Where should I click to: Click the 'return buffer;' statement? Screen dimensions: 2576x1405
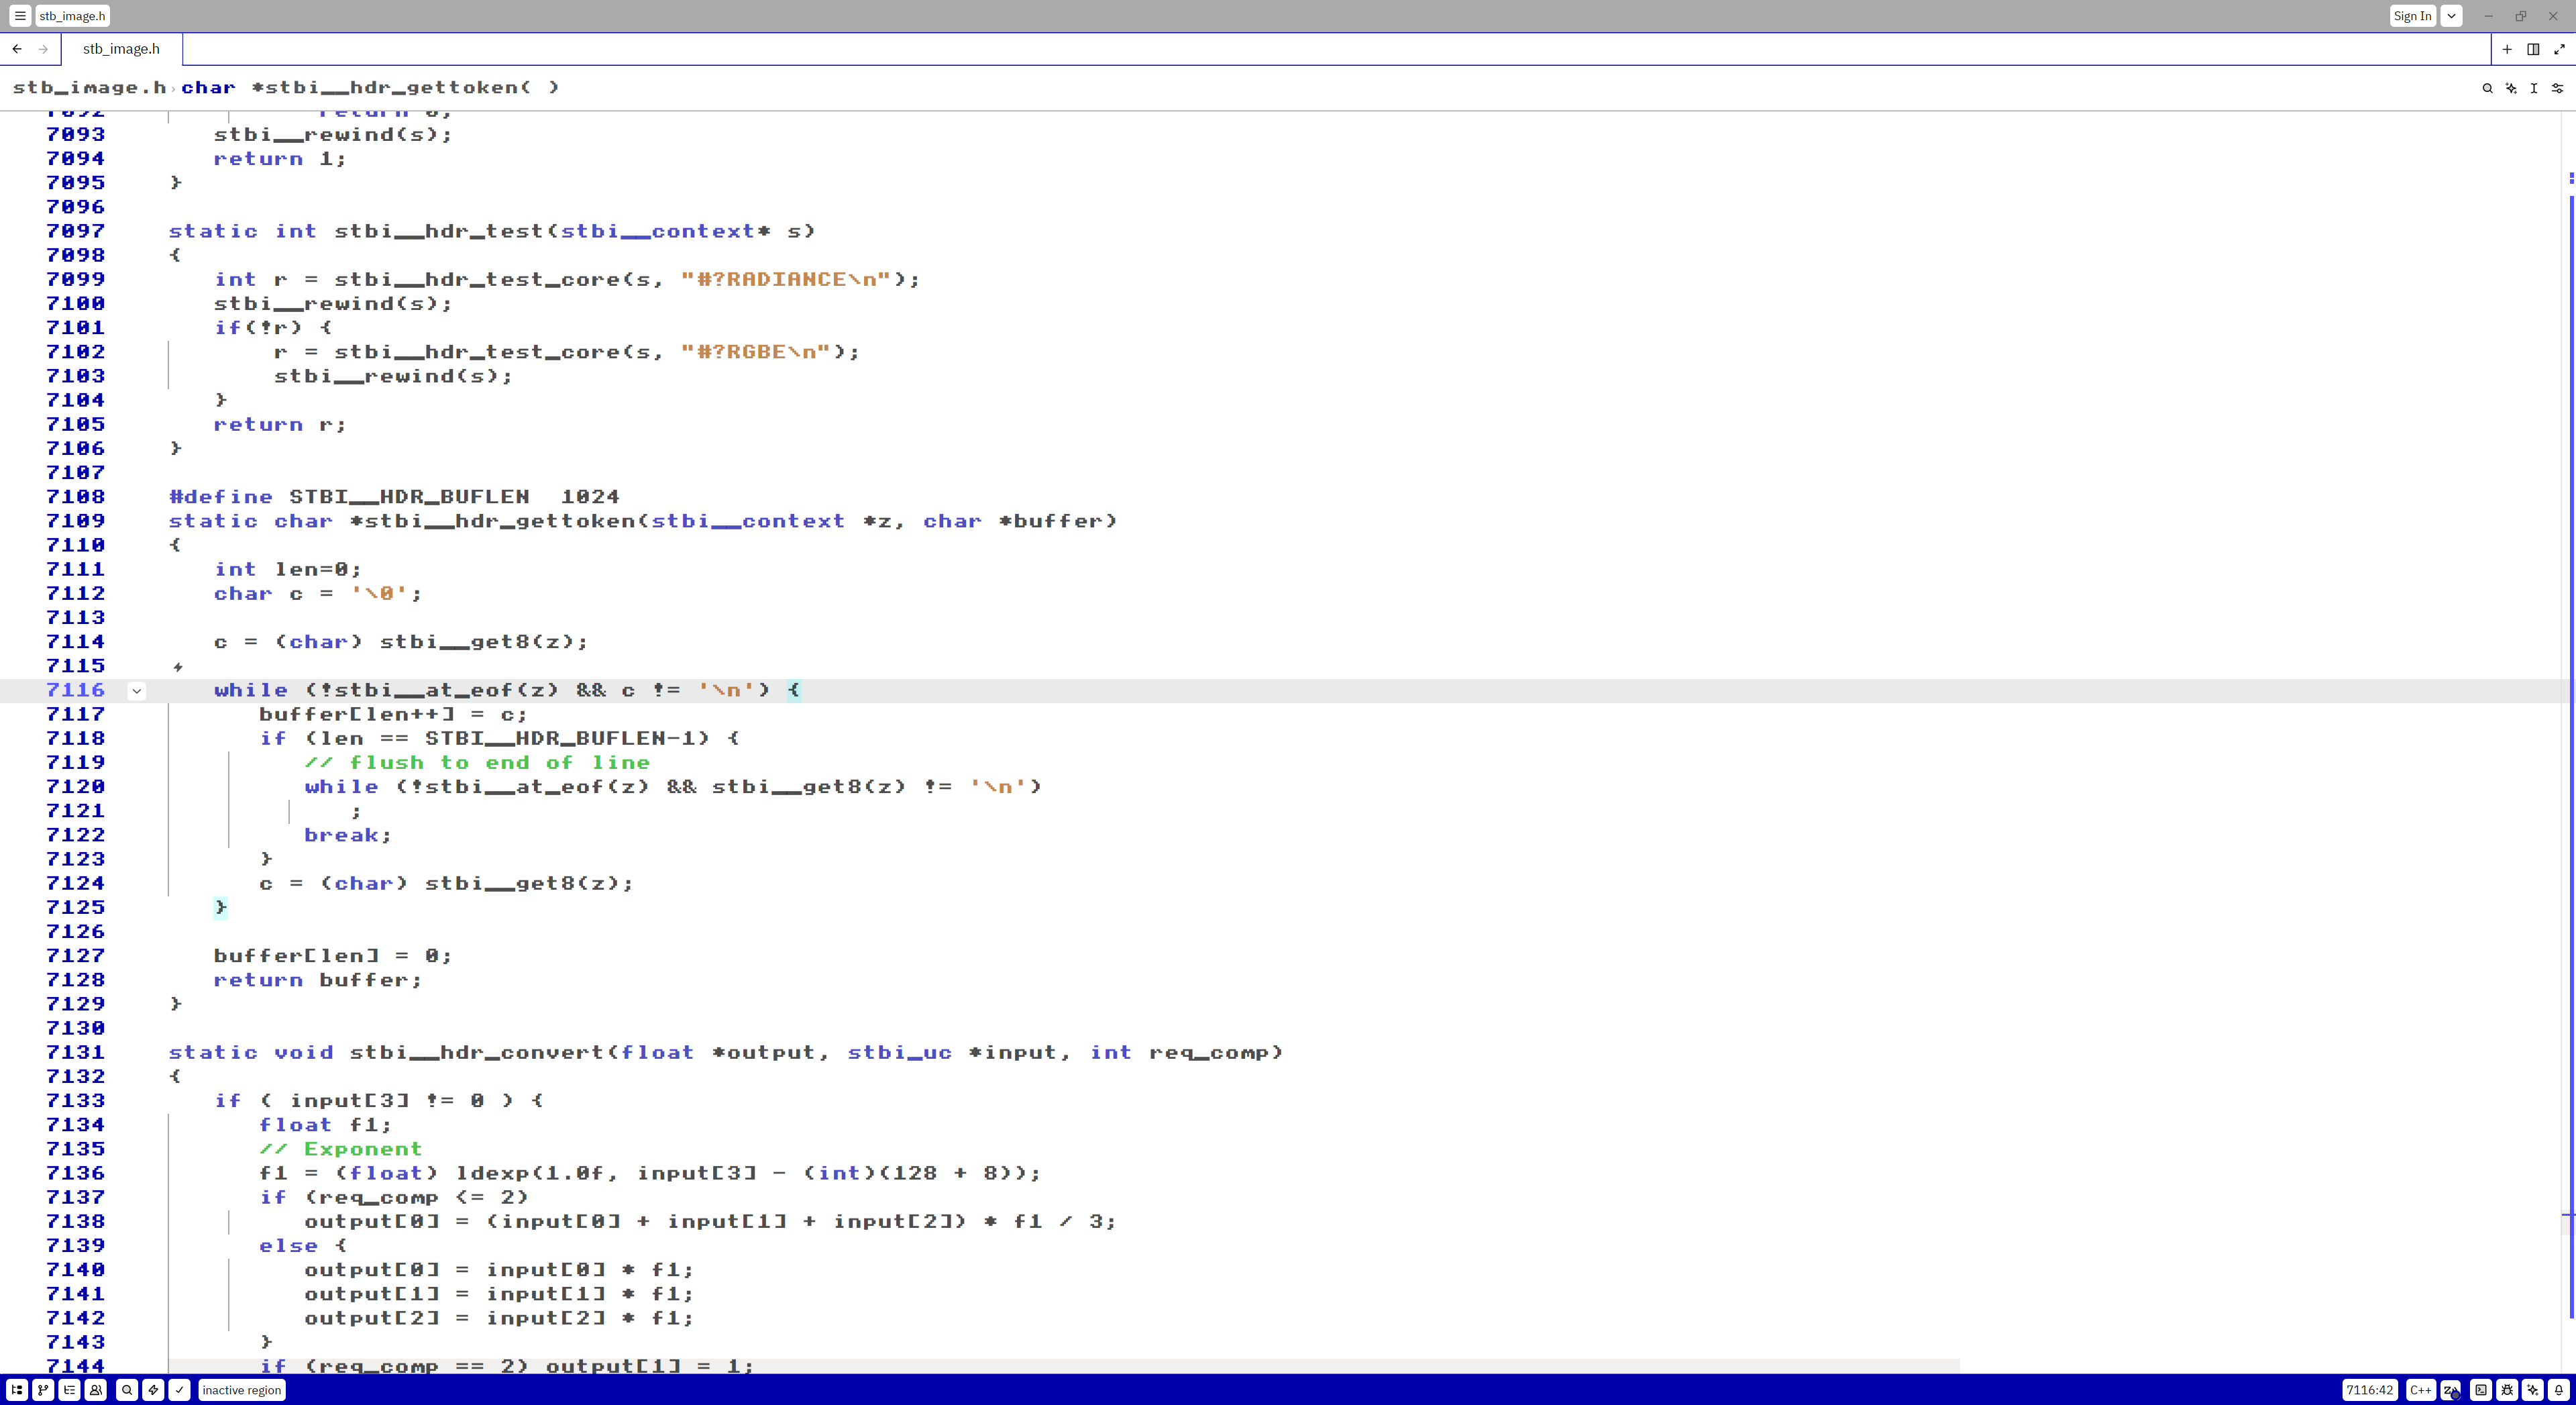(x=318, y=980)
